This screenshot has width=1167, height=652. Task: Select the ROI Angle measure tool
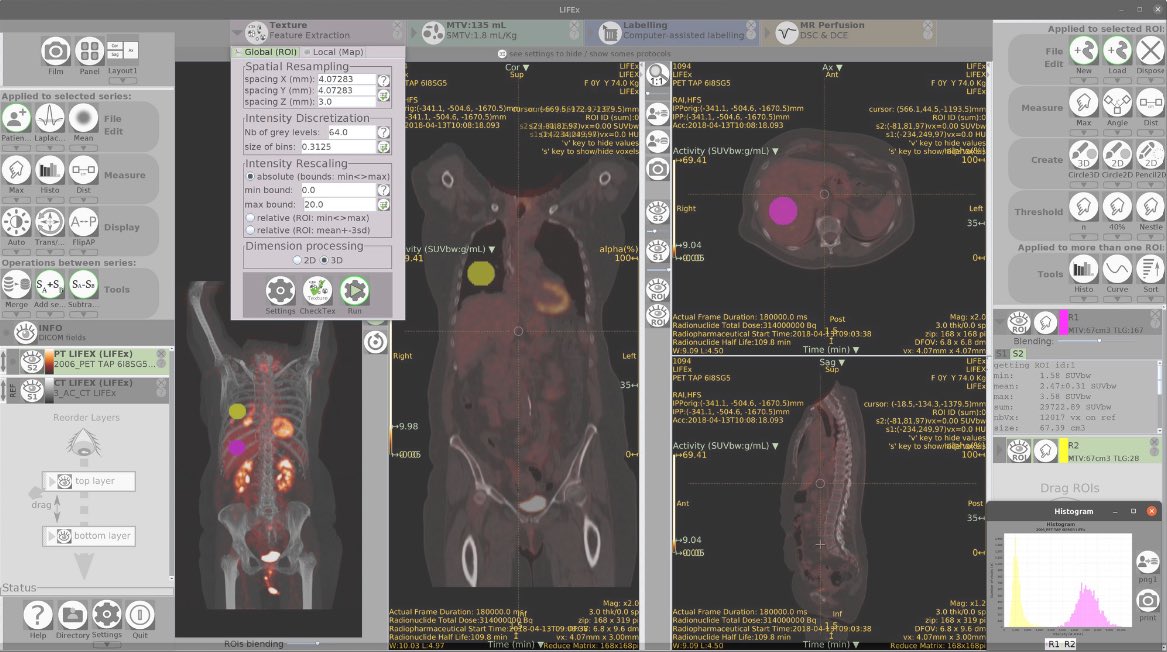pos(1117,103)
